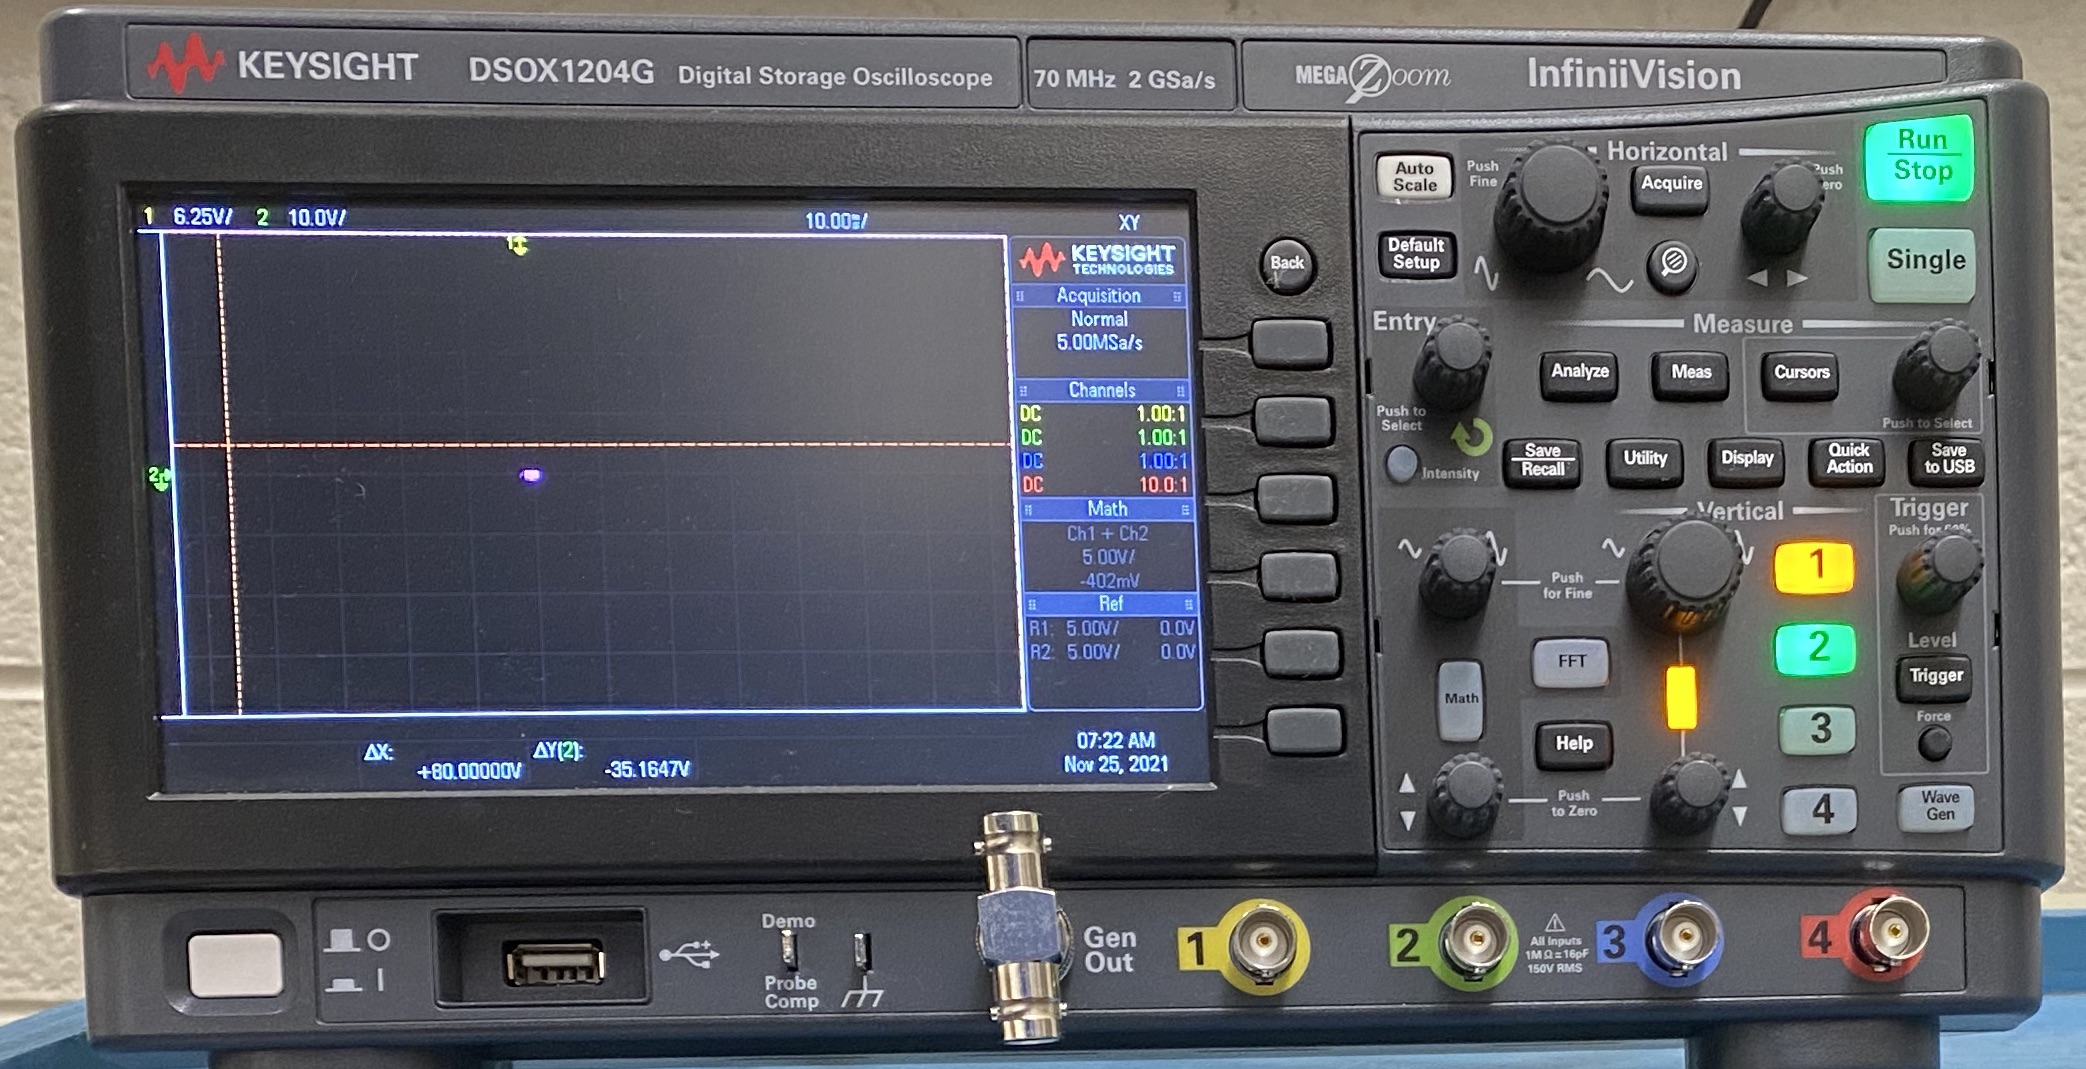Click the Help button
Viewport: 2086px width, 1069px height.
(1573, 744)
